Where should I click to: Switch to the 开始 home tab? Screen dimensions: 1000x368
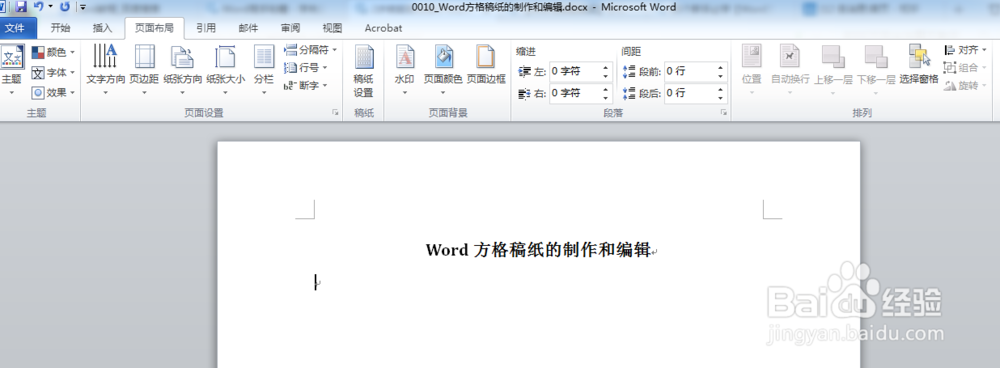tap(61, 29)
